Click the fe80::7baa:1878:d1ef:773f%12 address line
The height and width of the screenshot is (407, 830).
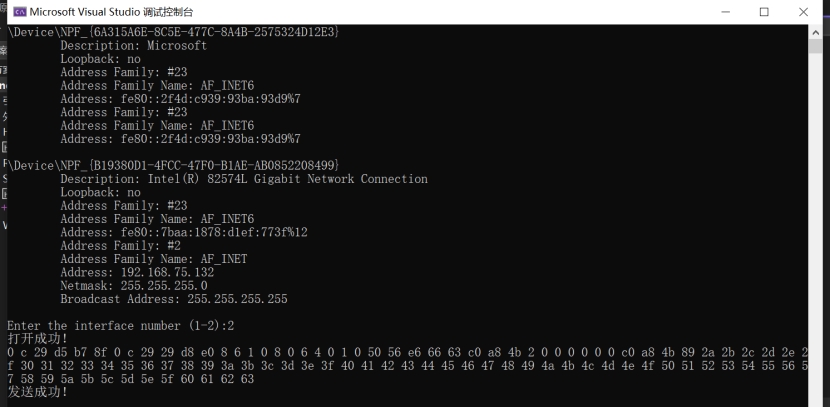(x=183, y=232)
